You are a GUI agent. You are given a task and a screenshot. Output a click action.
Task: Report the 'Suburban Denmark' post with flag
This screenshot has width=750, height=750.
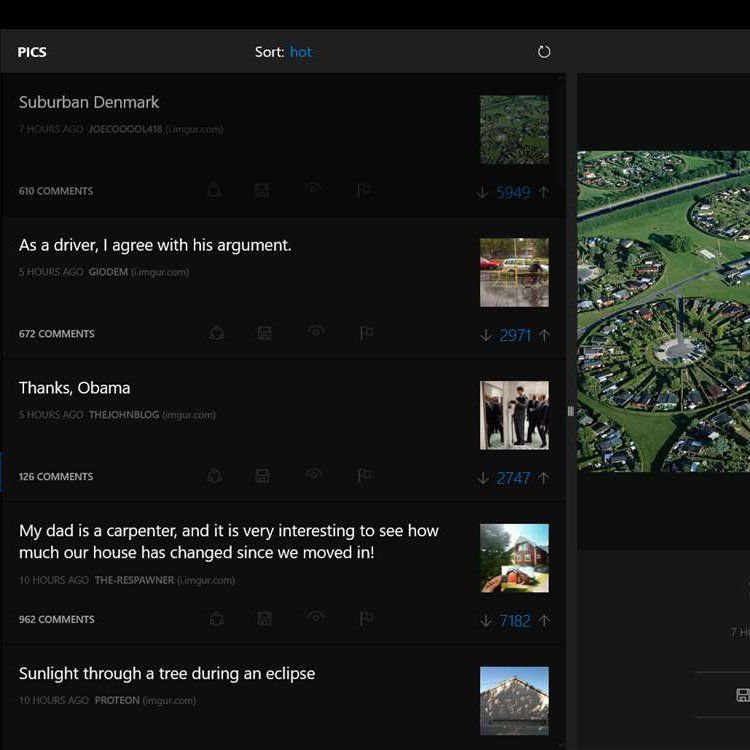pyautogui.click(x=364, y=190)
